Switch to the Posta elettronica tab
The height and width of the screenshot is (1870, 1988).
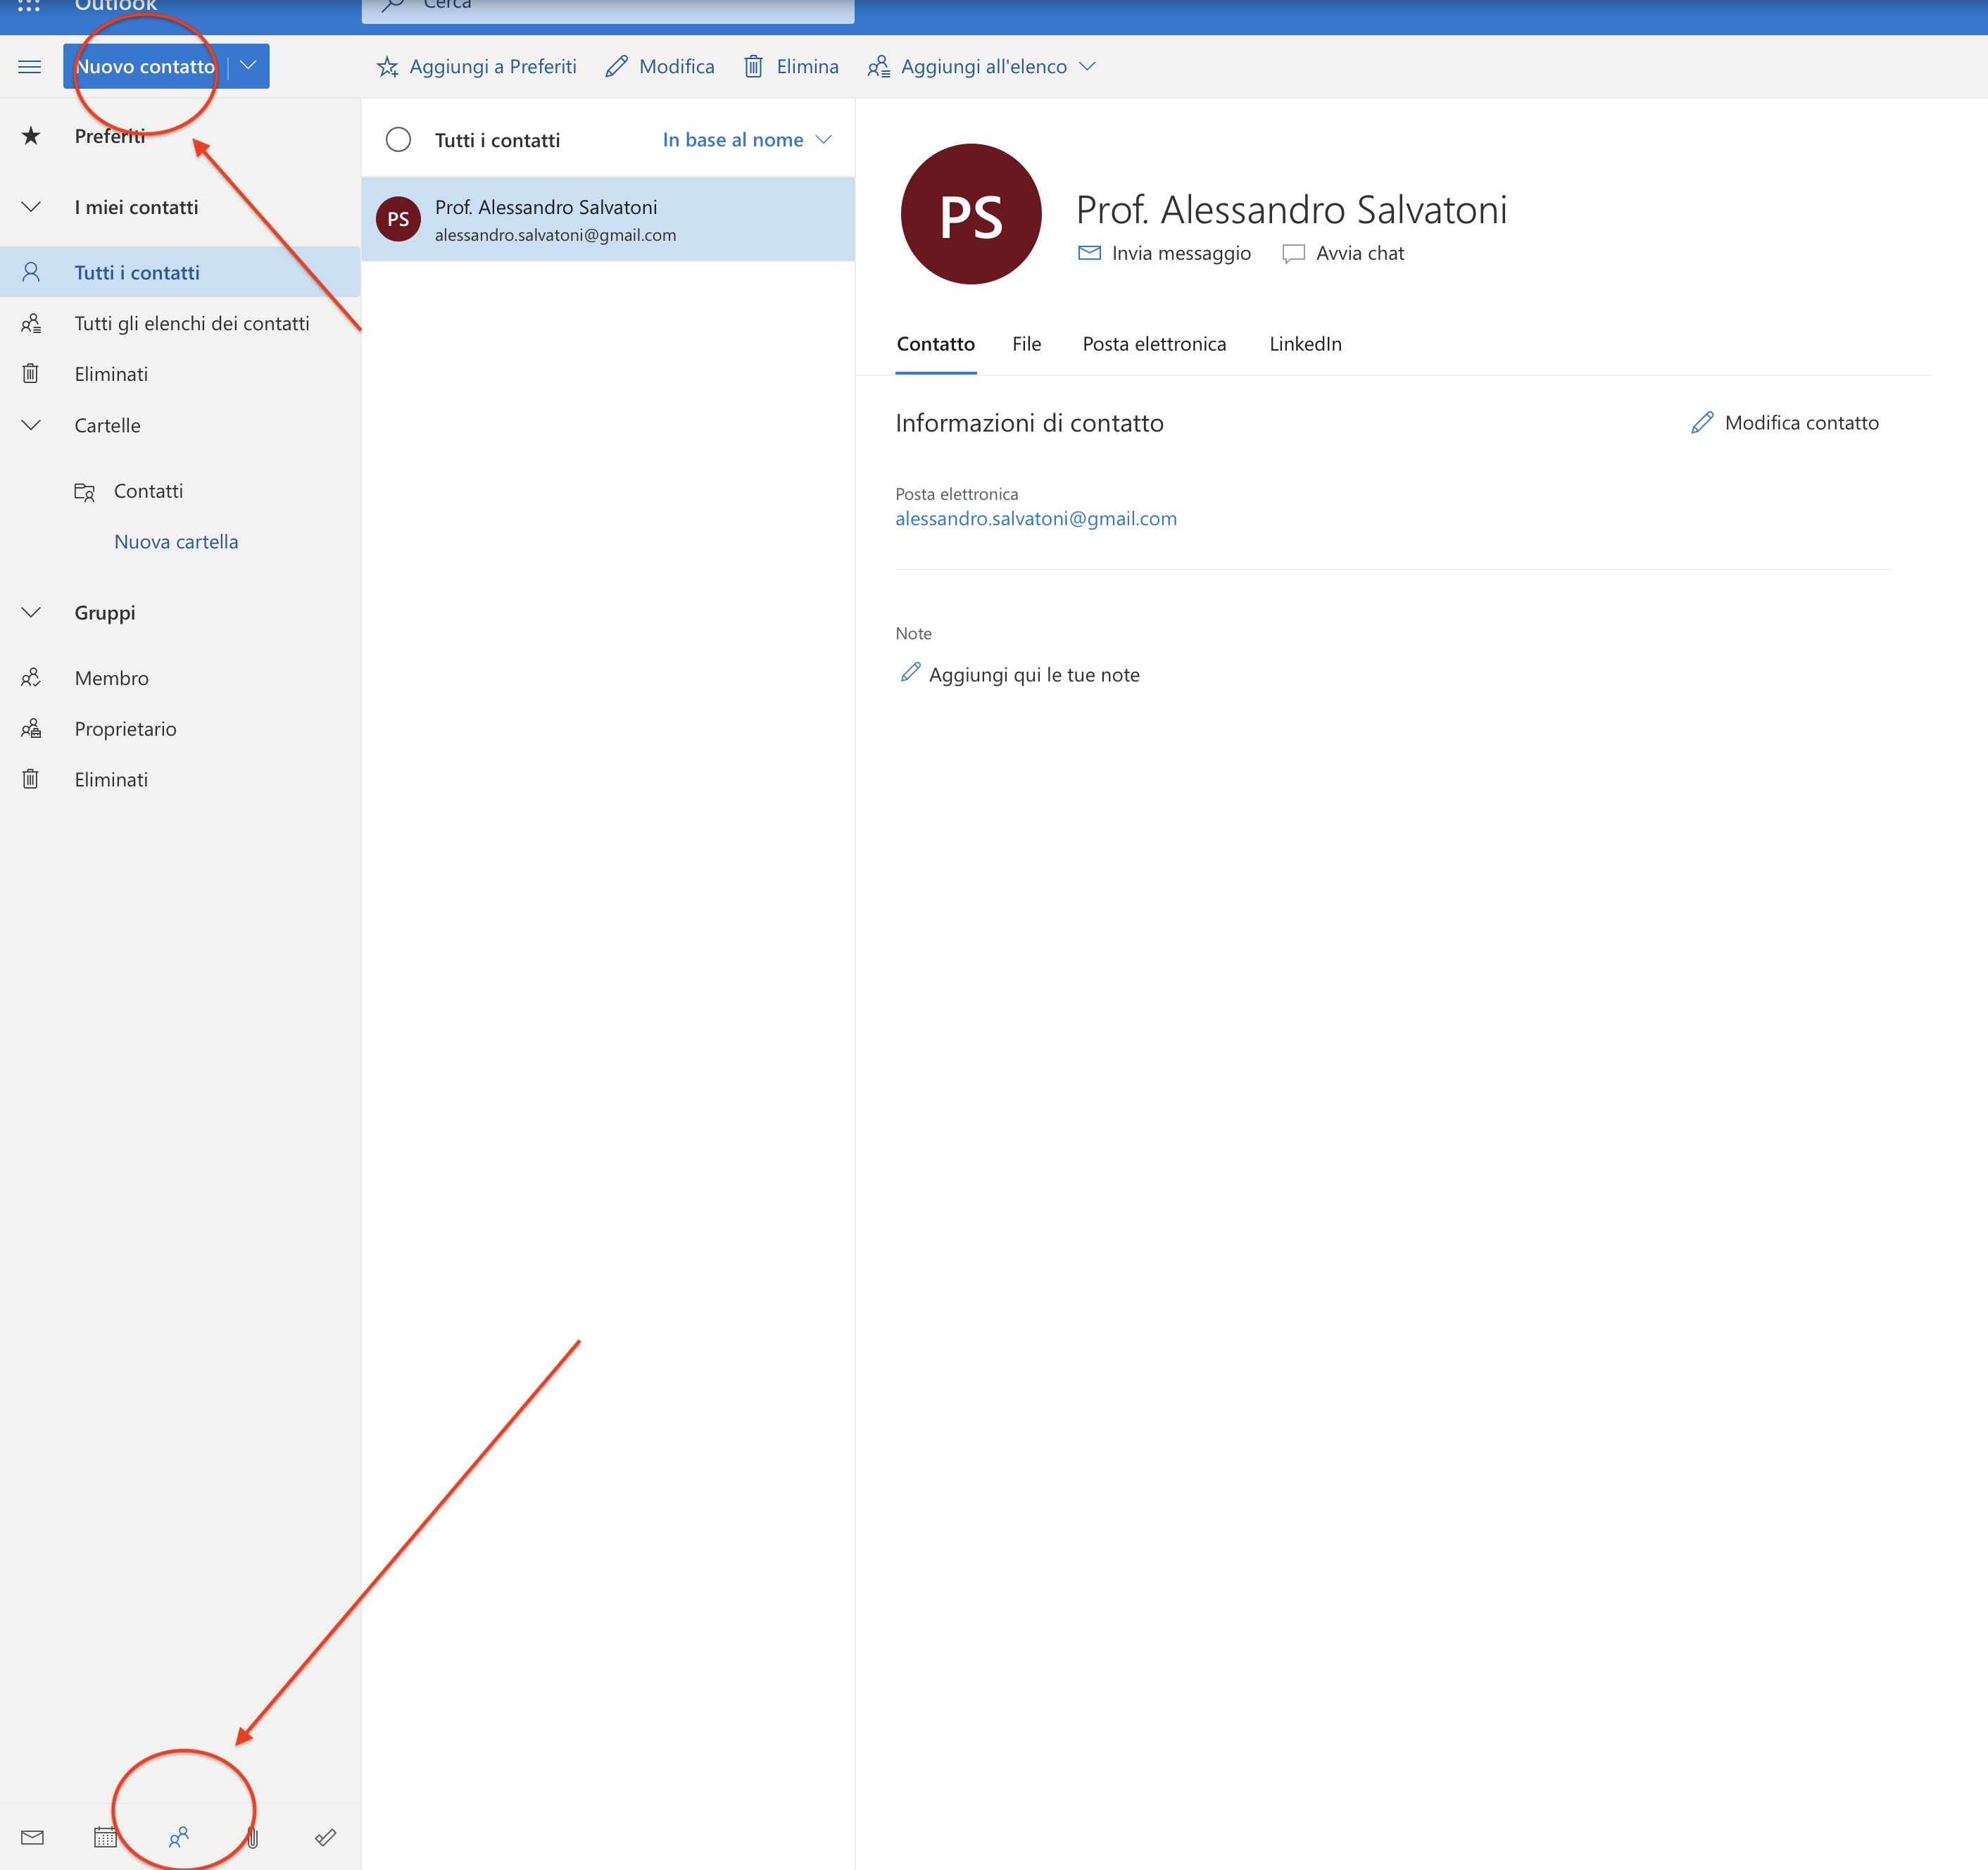tap(1154, 344)
